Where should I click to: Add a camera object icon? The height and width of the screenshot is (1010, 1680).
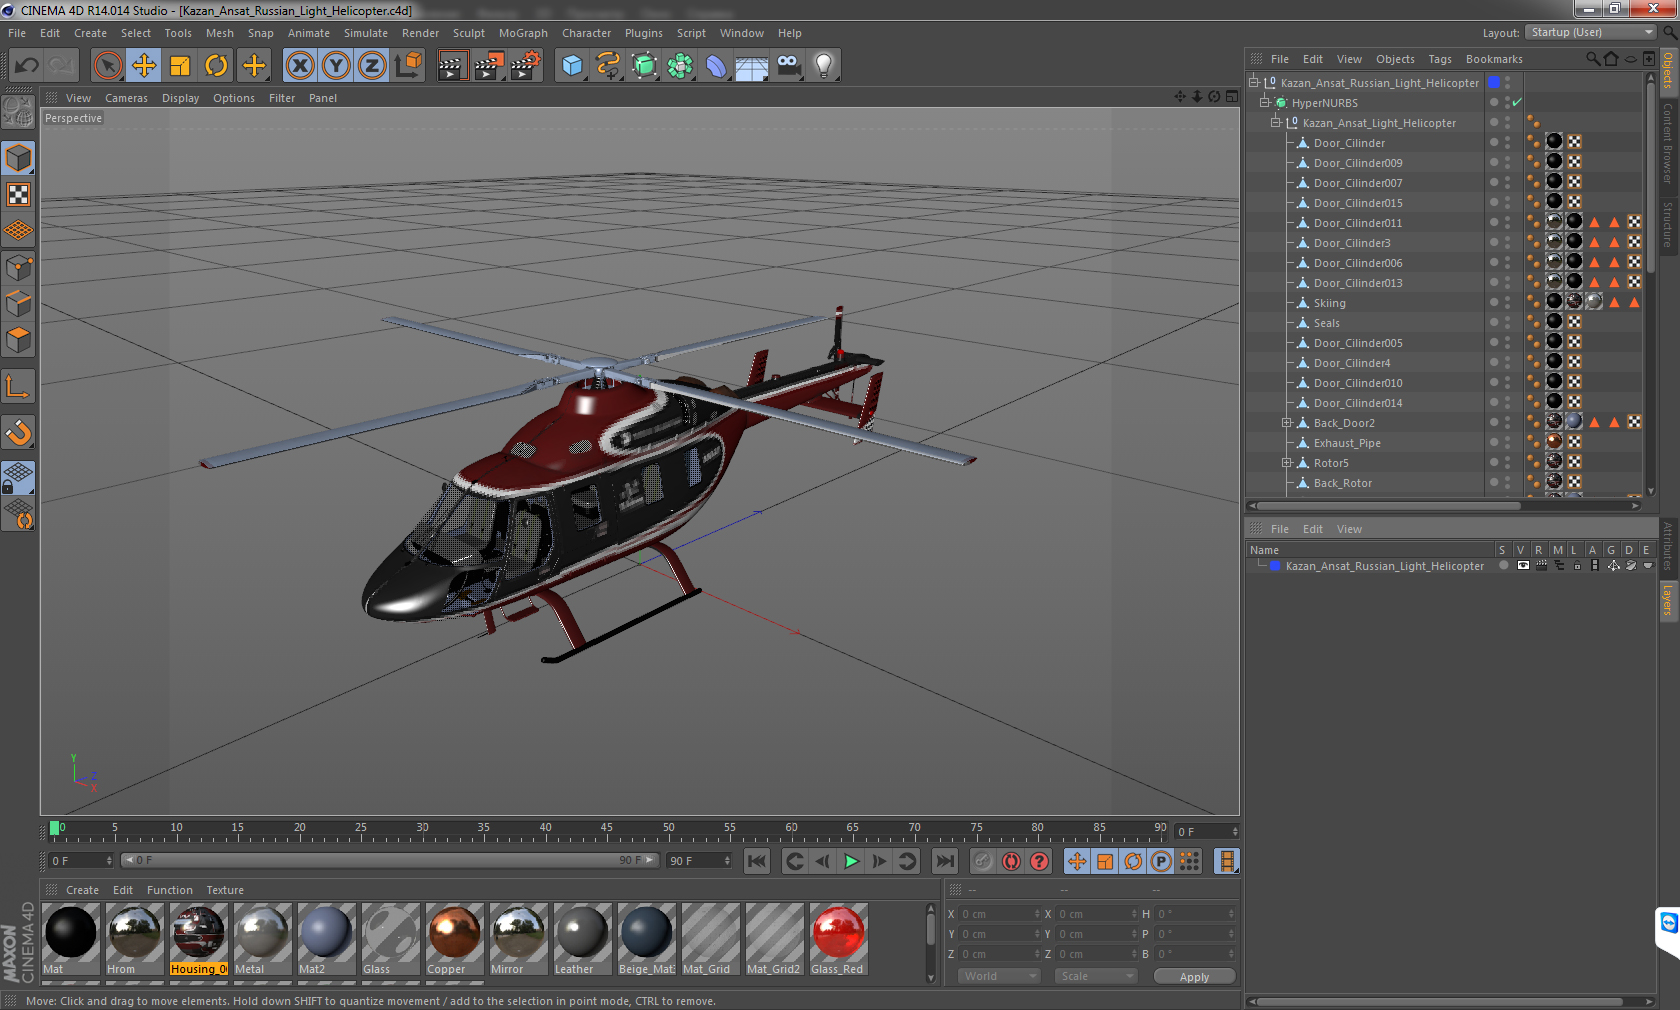click(788, 66)
